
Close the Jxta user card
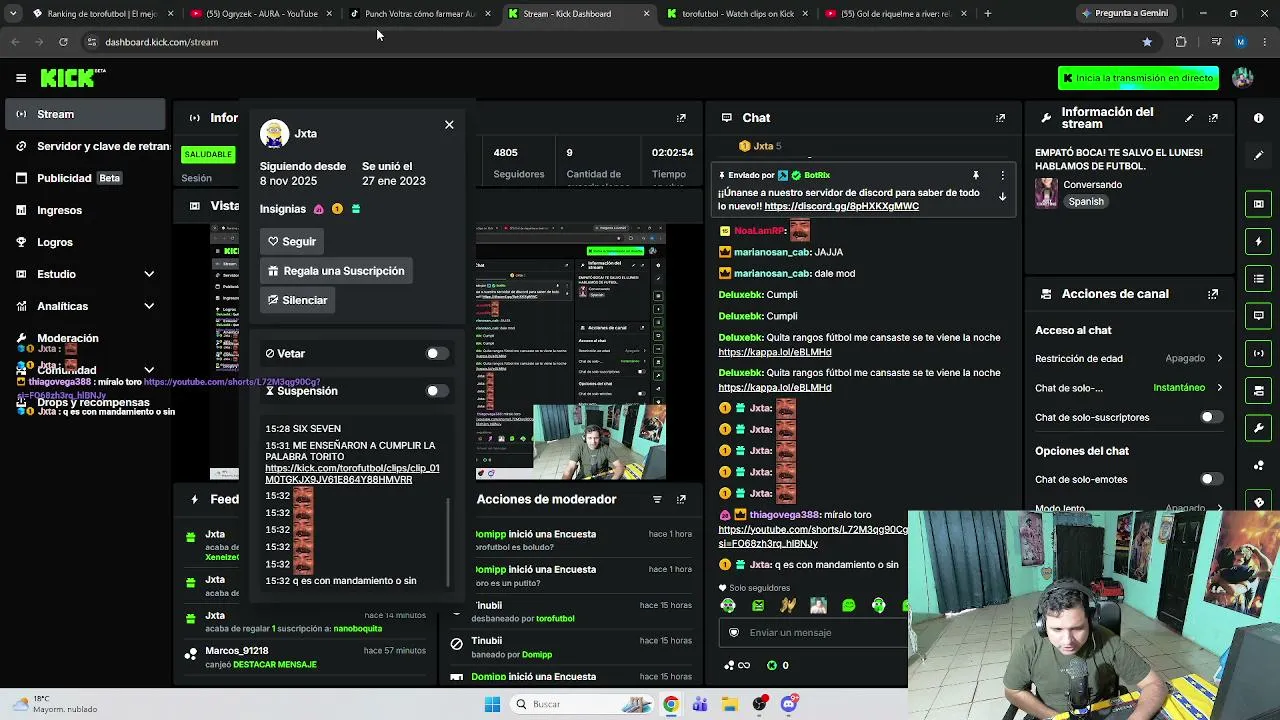pos(449,125)
